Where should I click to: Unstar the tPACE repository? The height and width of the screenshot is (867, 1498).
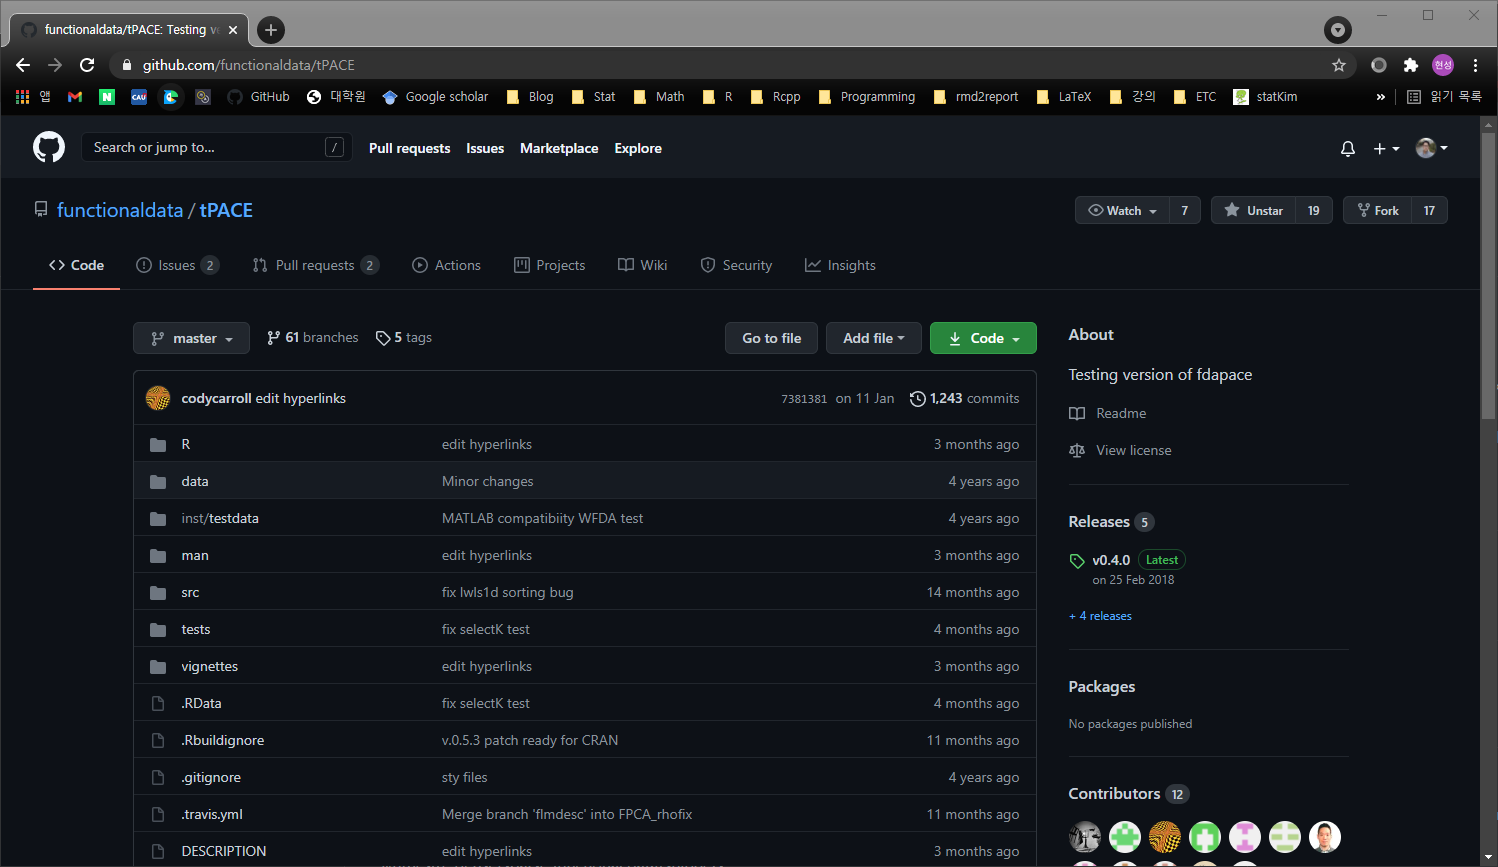pyautogui.click(x=1253, y=210)
